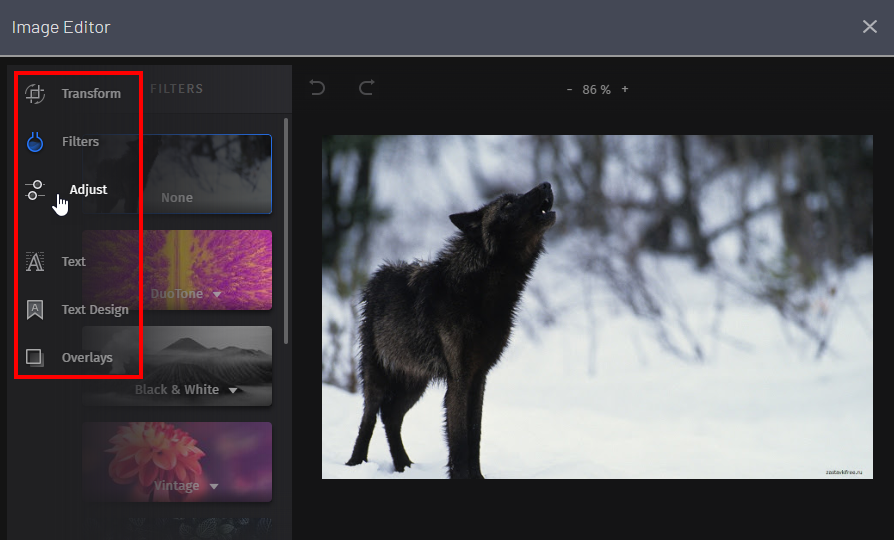Viewport: 894px width, 540px height.
Task: Select the Overlays menu label
Action: tap(87, 358)
